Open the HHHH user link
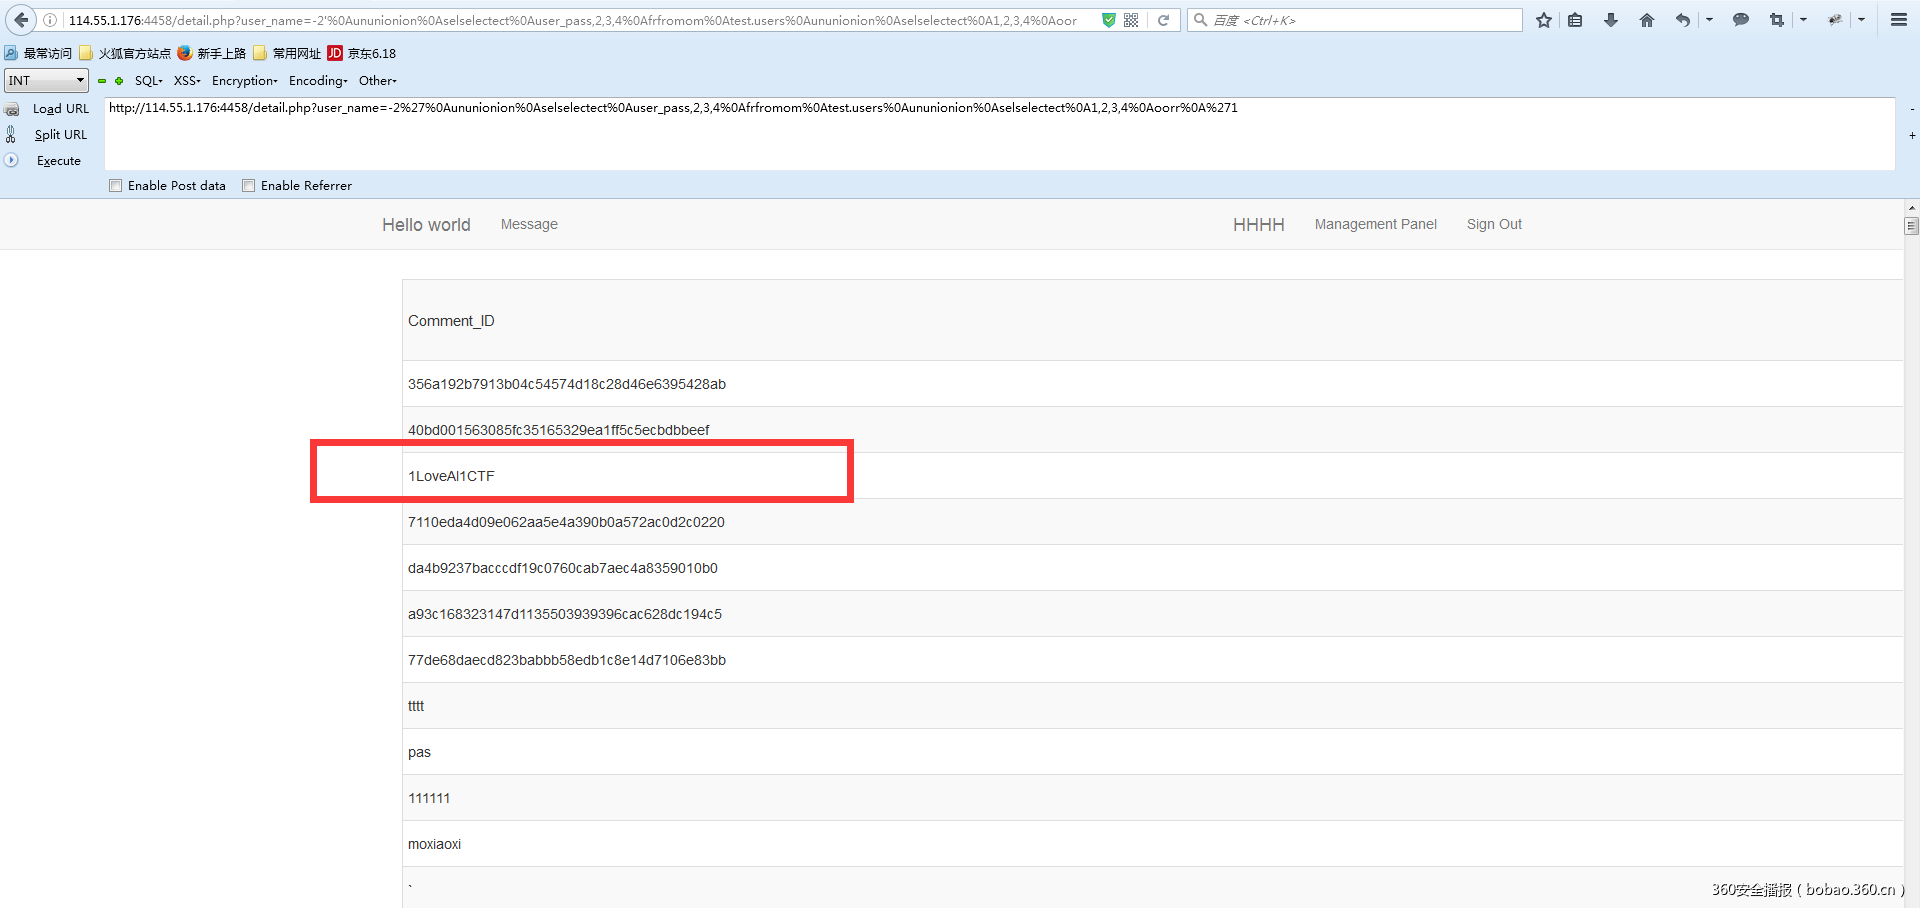Viewport: 1920px width, 908px height. point(1259,225)
